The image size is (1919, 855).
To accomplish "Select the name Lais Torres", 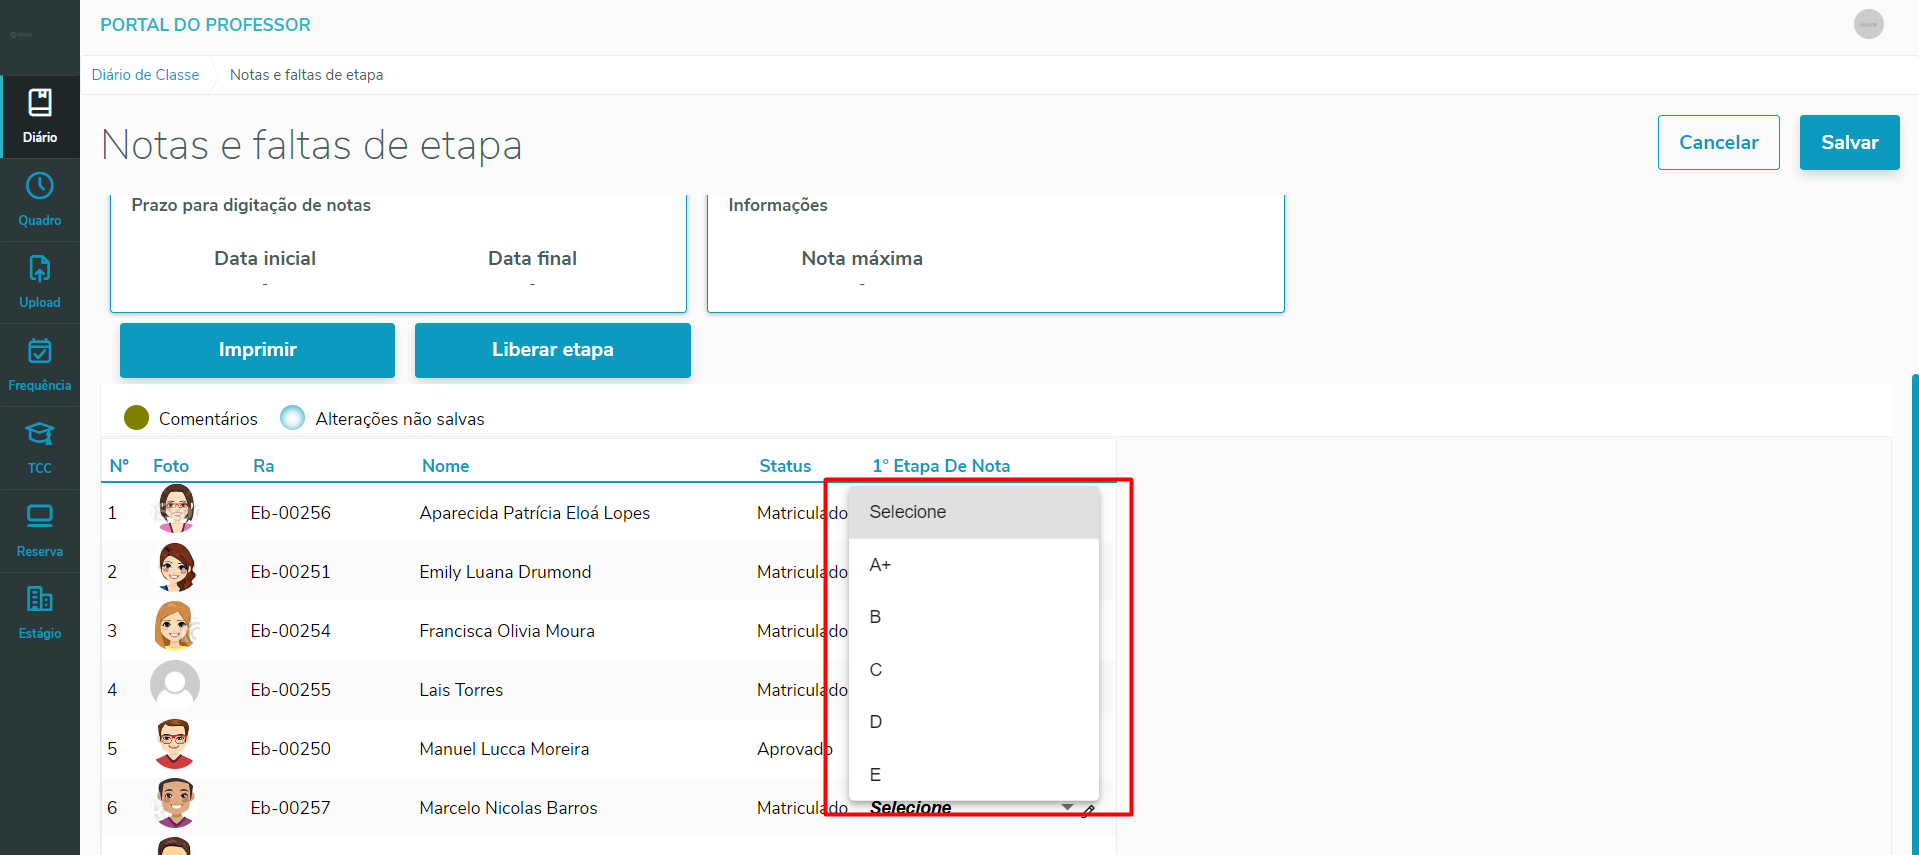I will point(461,690).
